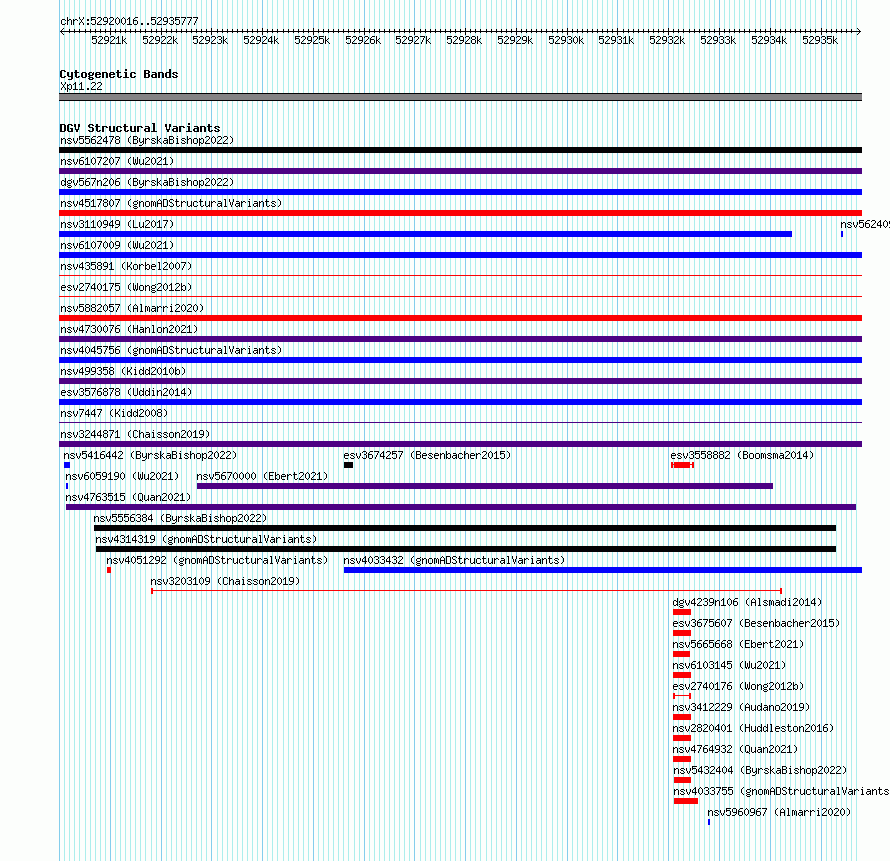Open variant dgv567n206 (ByrskaBishop2022)
Viewport: 890px width, 861px height.
tap(147, 182)
